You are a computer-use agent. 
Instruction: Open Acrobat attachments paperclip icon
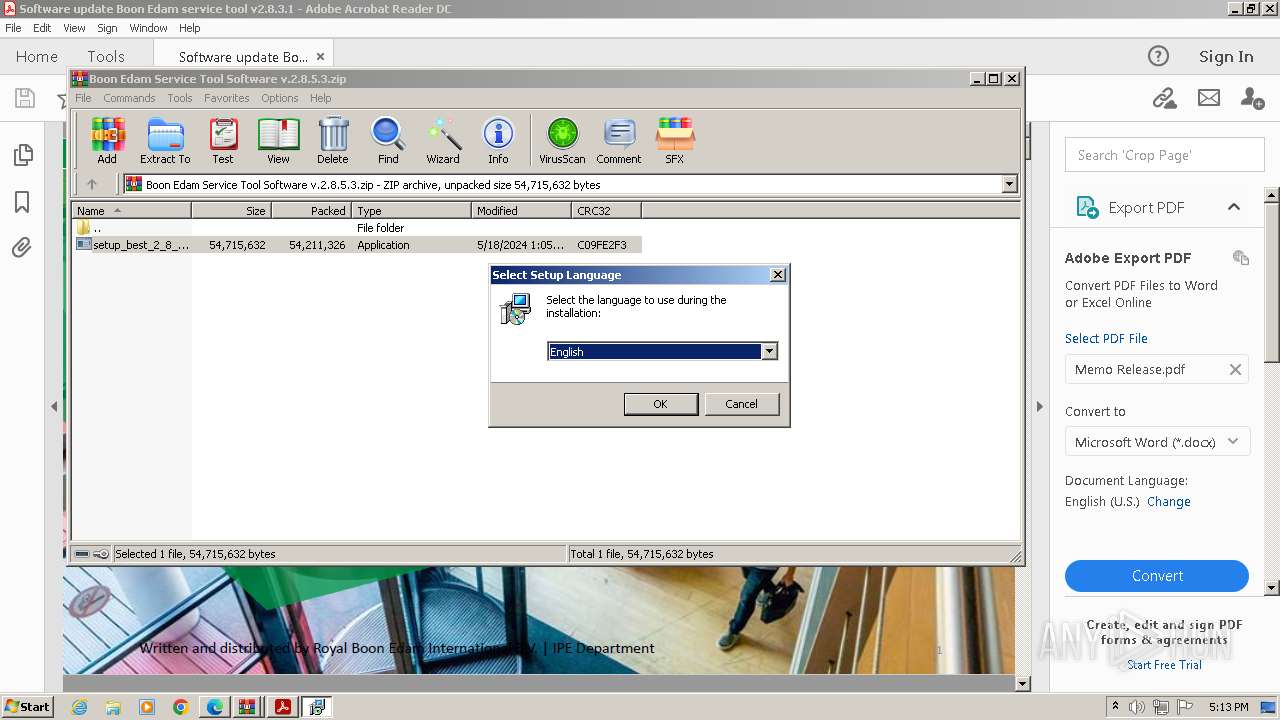coord(22,248)
